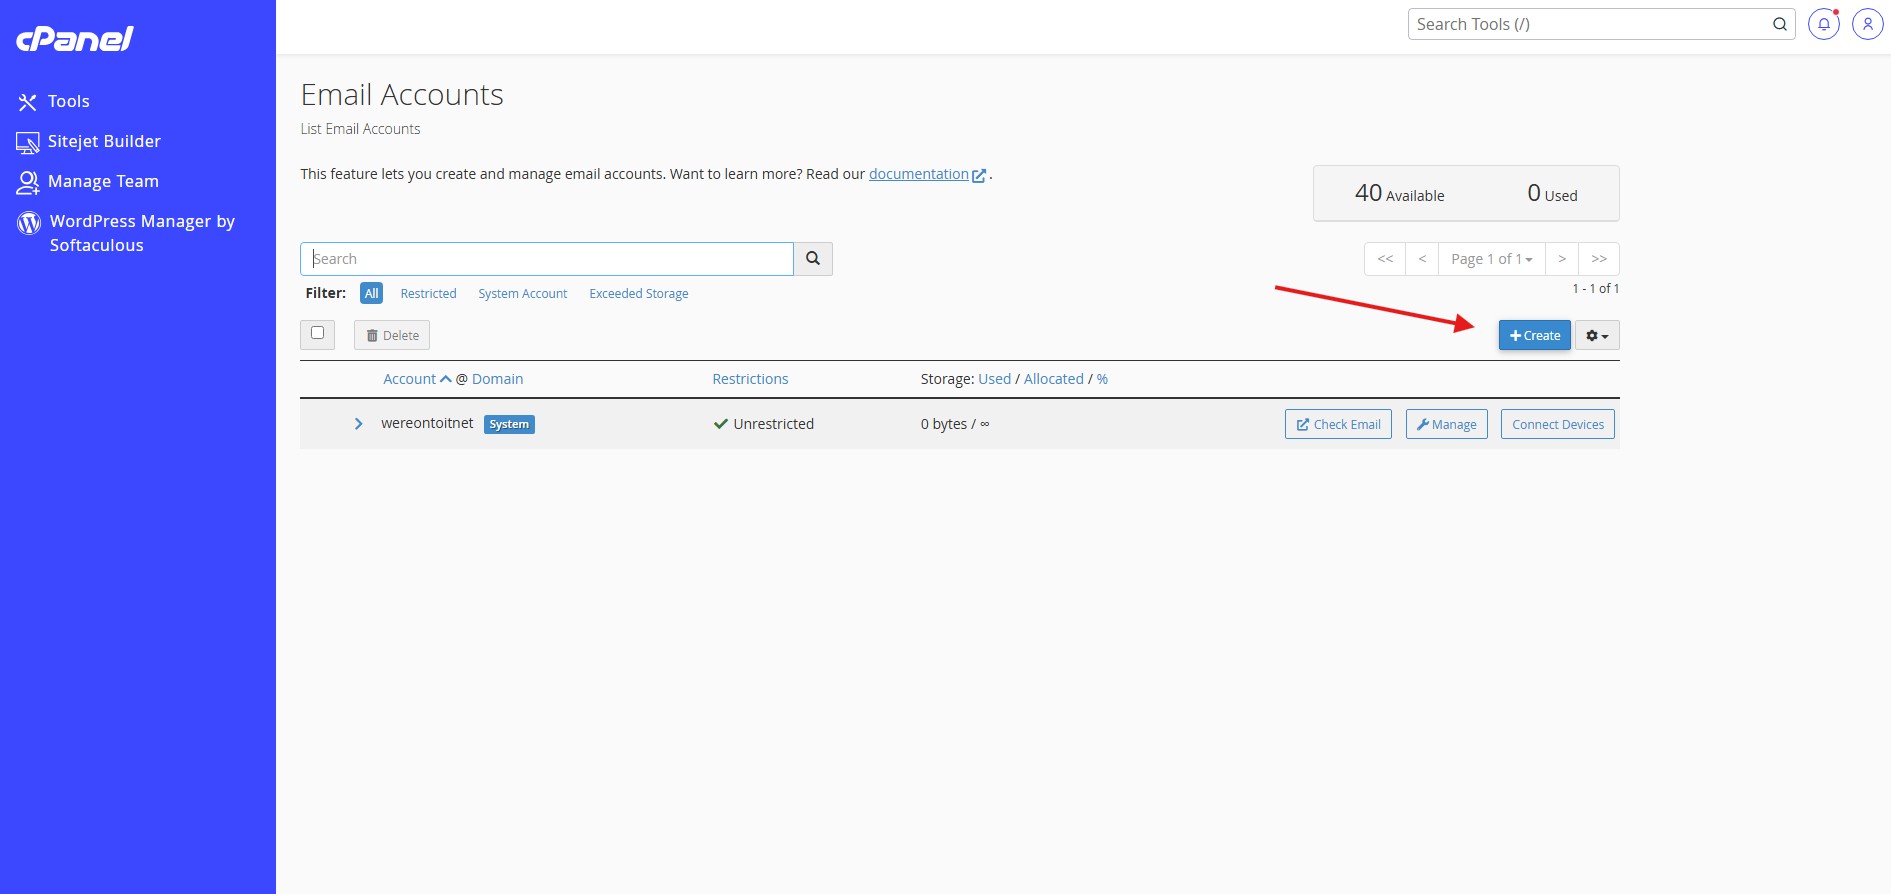Image resolution: width=1891 pixels, height=894 pixels.
Task: Click the WordPress logo icon
Action: click(29, 222)
